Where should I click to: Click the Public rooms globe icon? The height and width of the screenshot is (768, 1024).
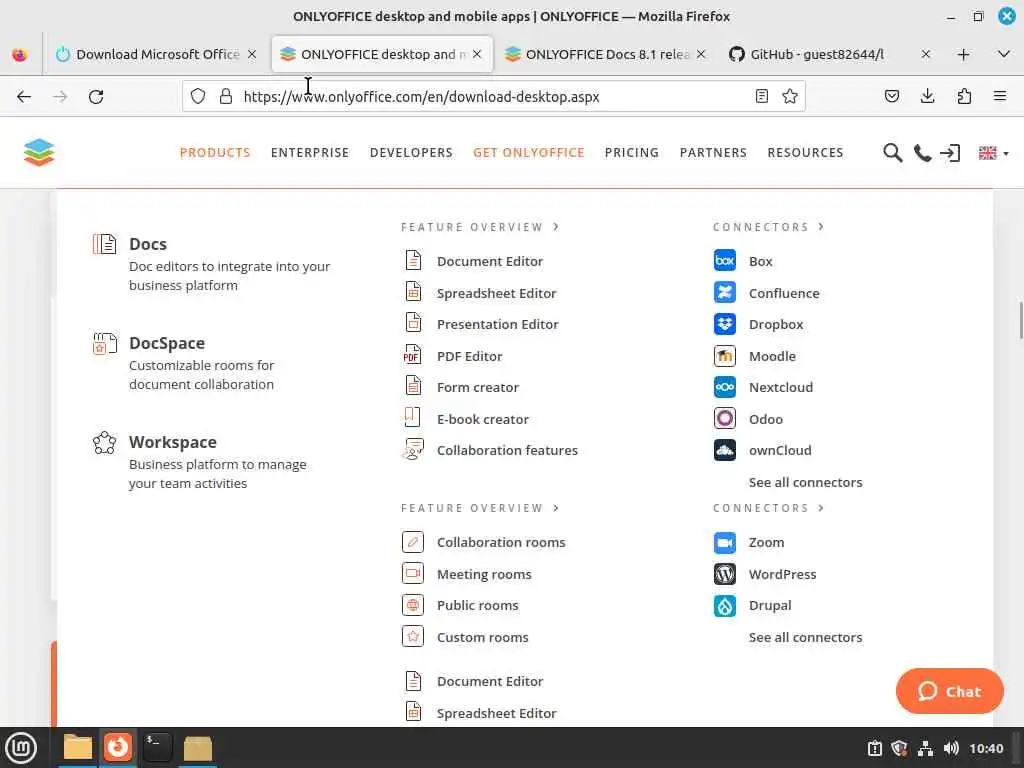[x=413, y=605]
